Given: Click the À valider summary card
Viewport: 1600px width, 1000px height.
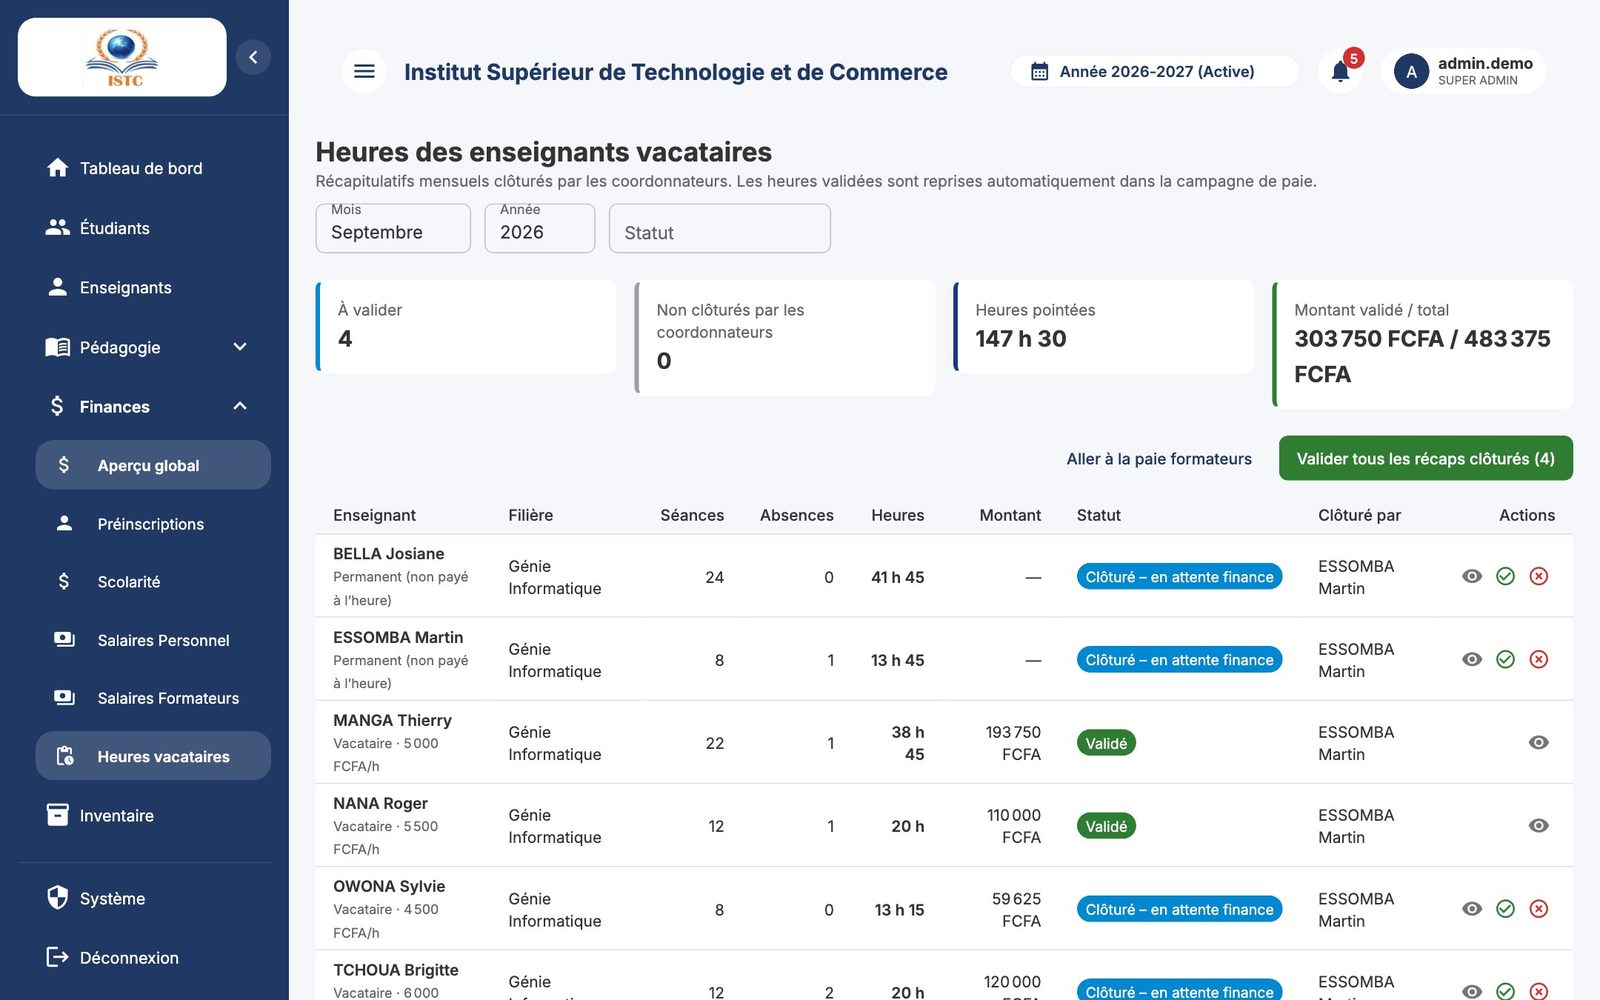Looking at the screenshot, I should point(466,327).
